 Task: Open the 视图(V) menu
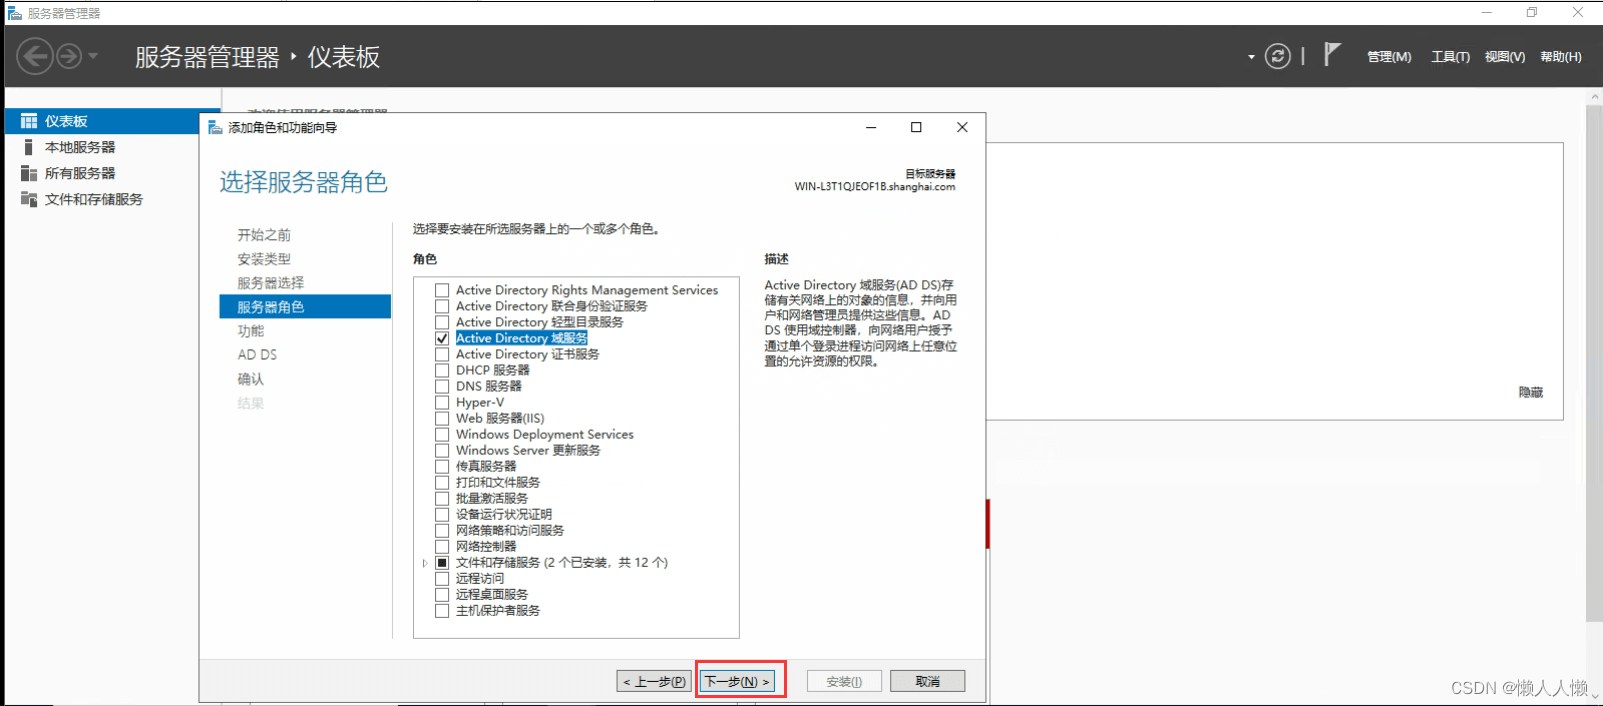tap(1505, 57)
